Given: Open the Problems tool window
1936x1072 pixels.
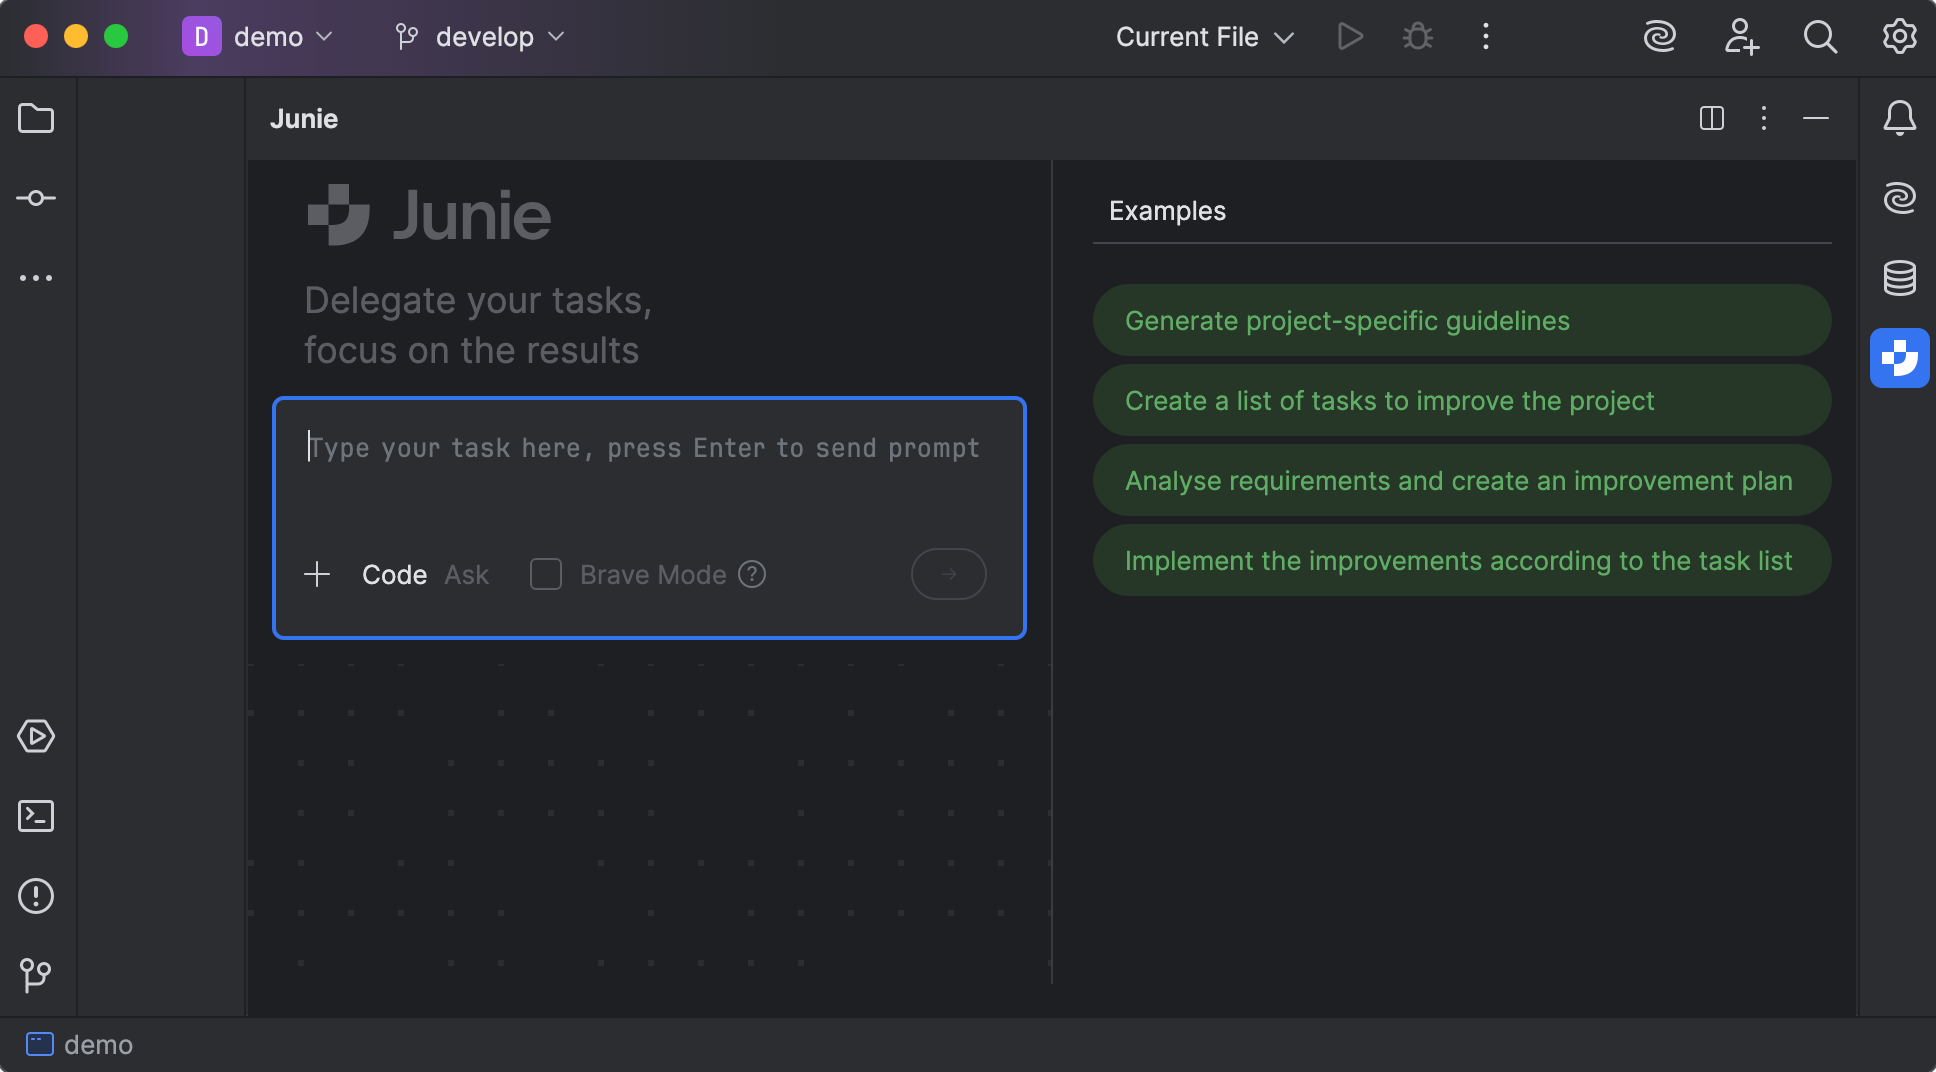Looking at the screenshot, I should 36,896.
